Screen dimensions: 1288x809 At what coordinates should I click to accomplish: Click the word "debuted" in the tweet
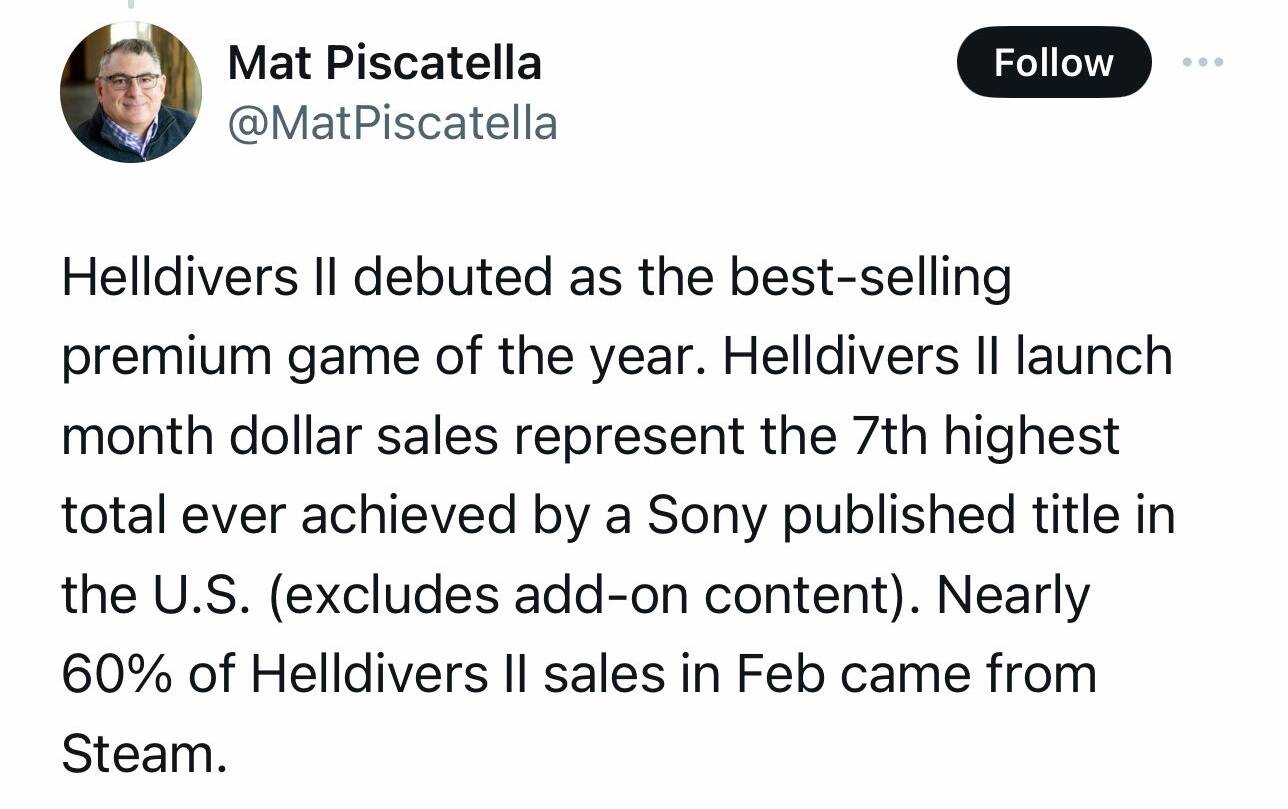(451, 277)
